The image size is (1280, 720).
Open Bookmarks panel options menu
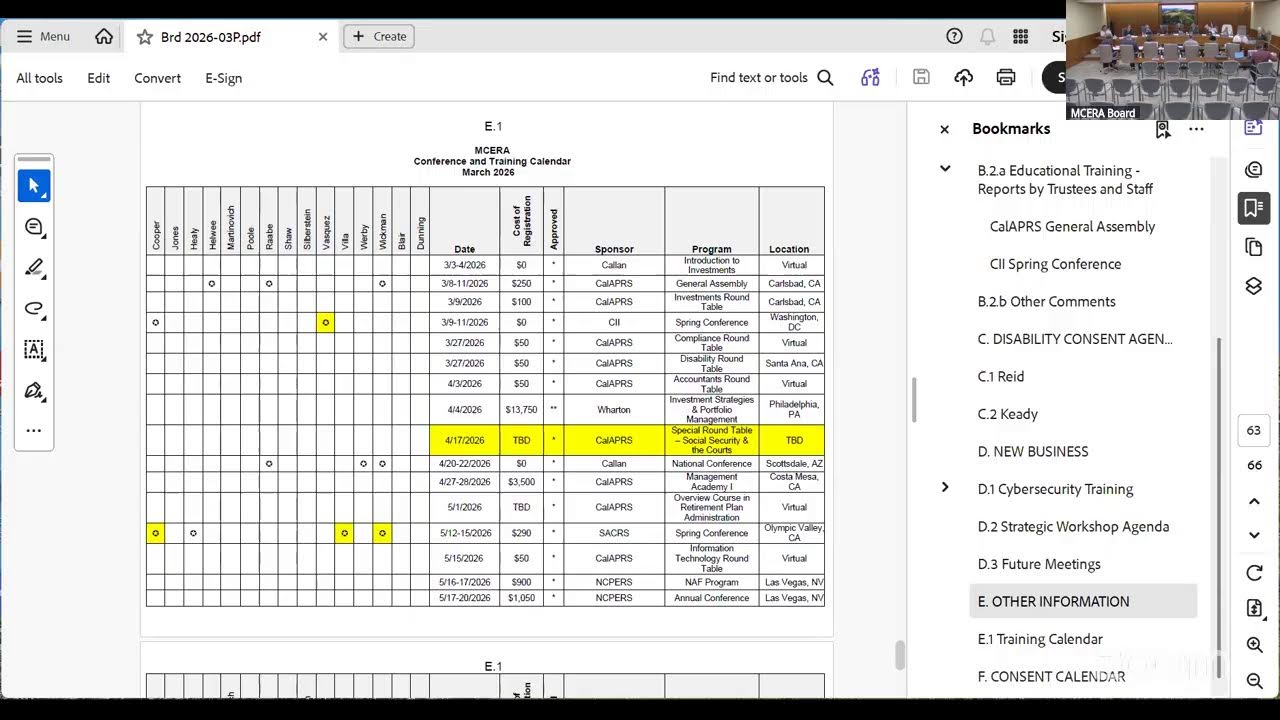pos(1196,129)
